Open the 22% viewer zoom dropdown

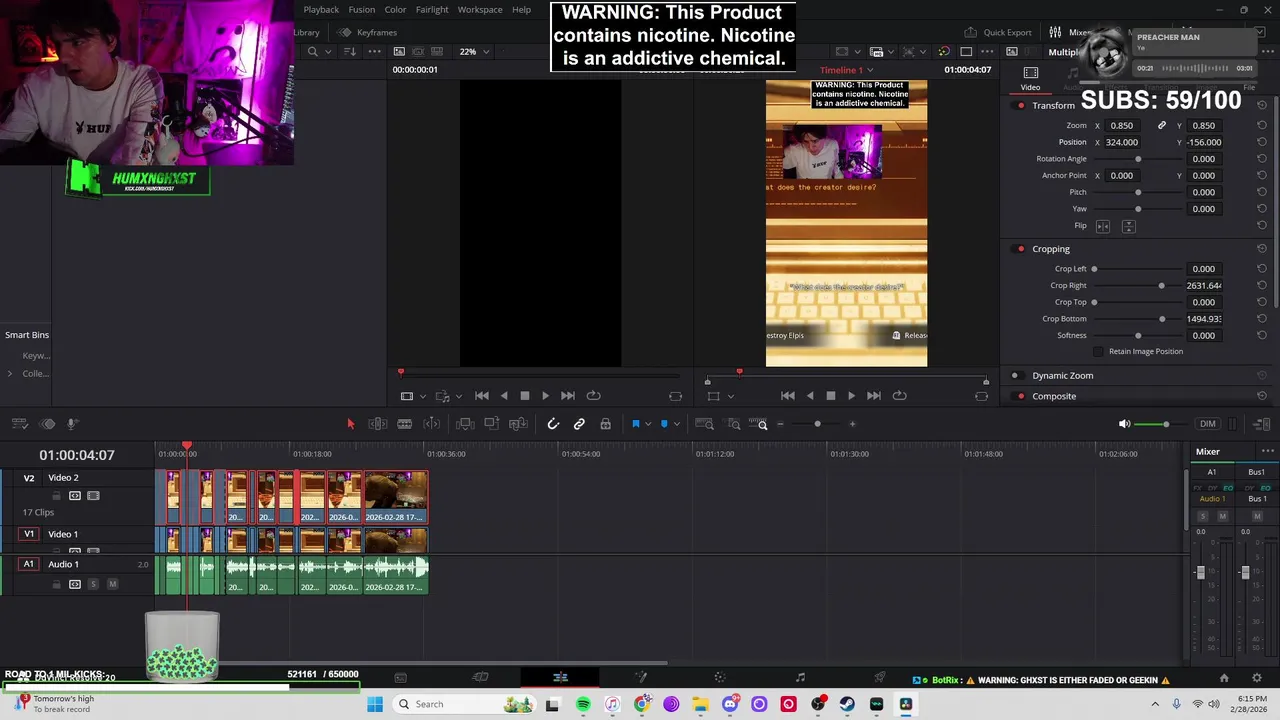[x=474, y=52]
